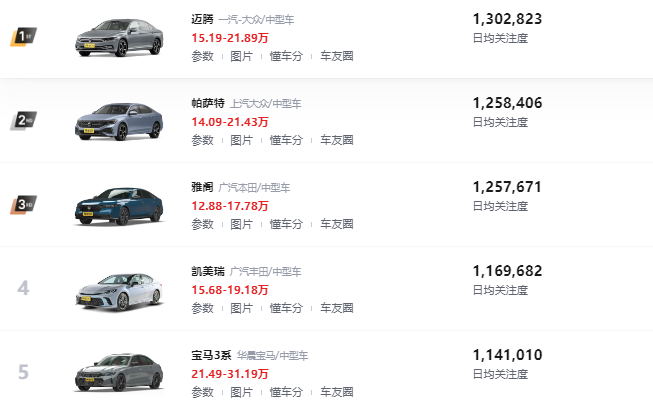Open 车友圈 community for 迈腾
The image size is (653, 404).
click(337, 56)
